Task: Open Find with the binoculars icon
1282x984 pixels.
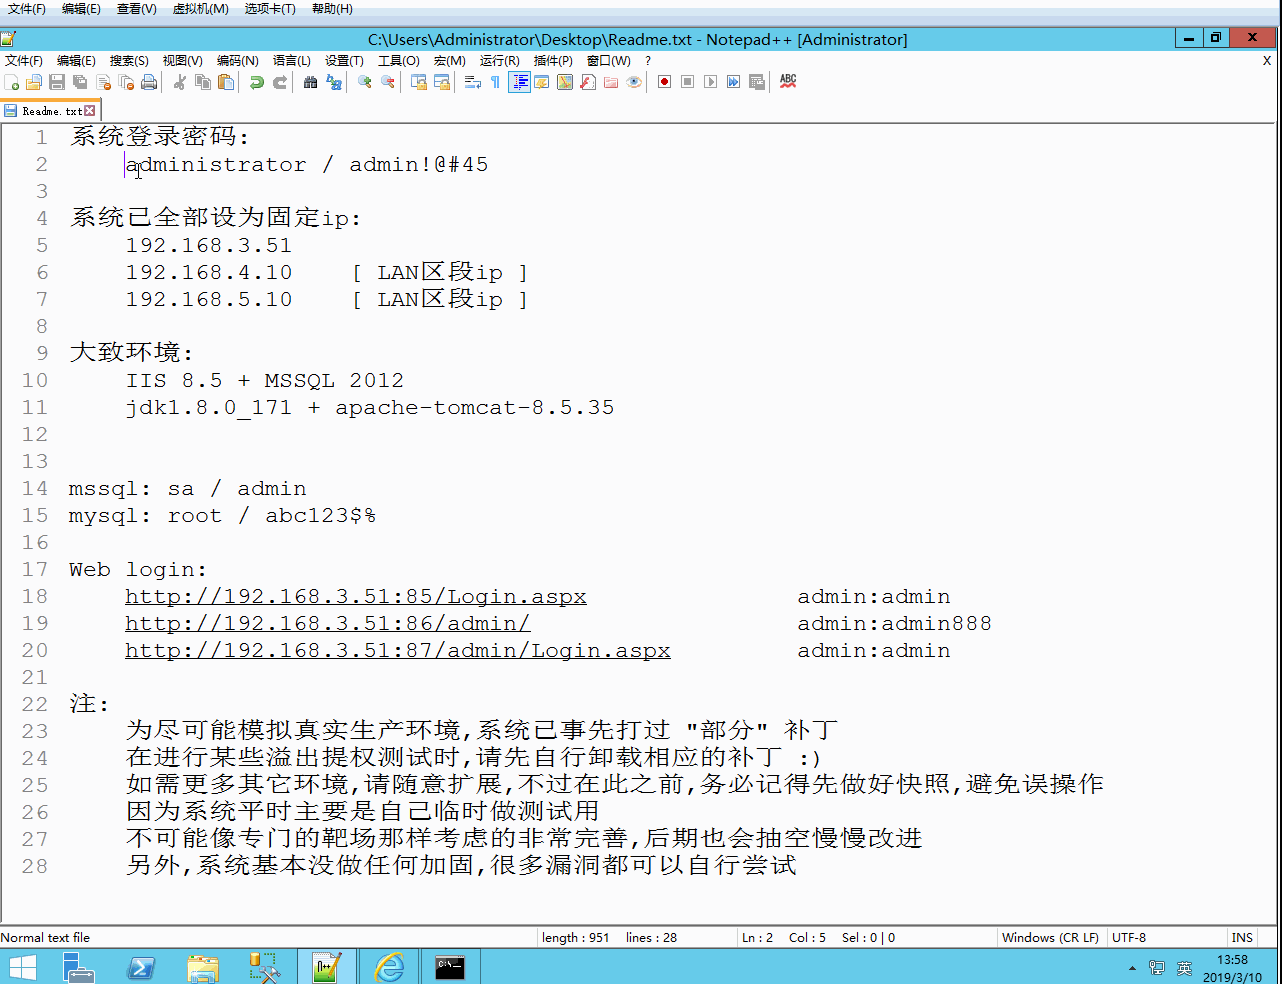Action: pyautogui.click(x=311, y=82)
